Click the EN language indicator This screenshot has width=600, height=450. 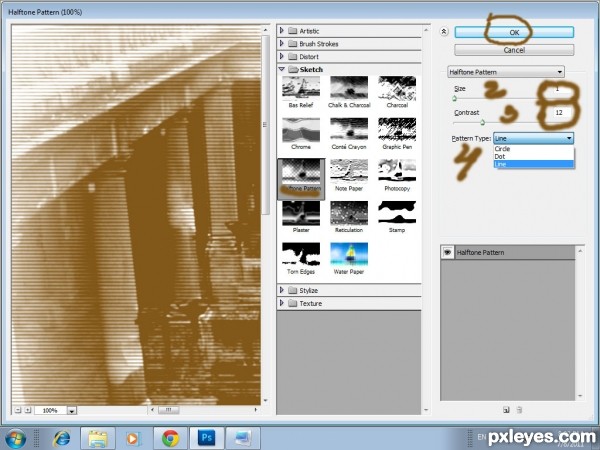(482, 437)
